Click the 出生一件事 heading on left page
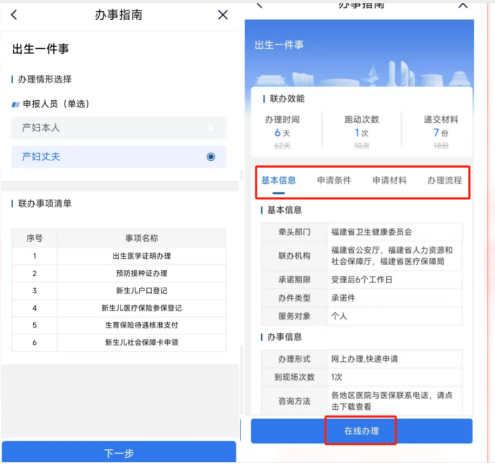Viewport: 495px width, 468px height. click(40, 49)
